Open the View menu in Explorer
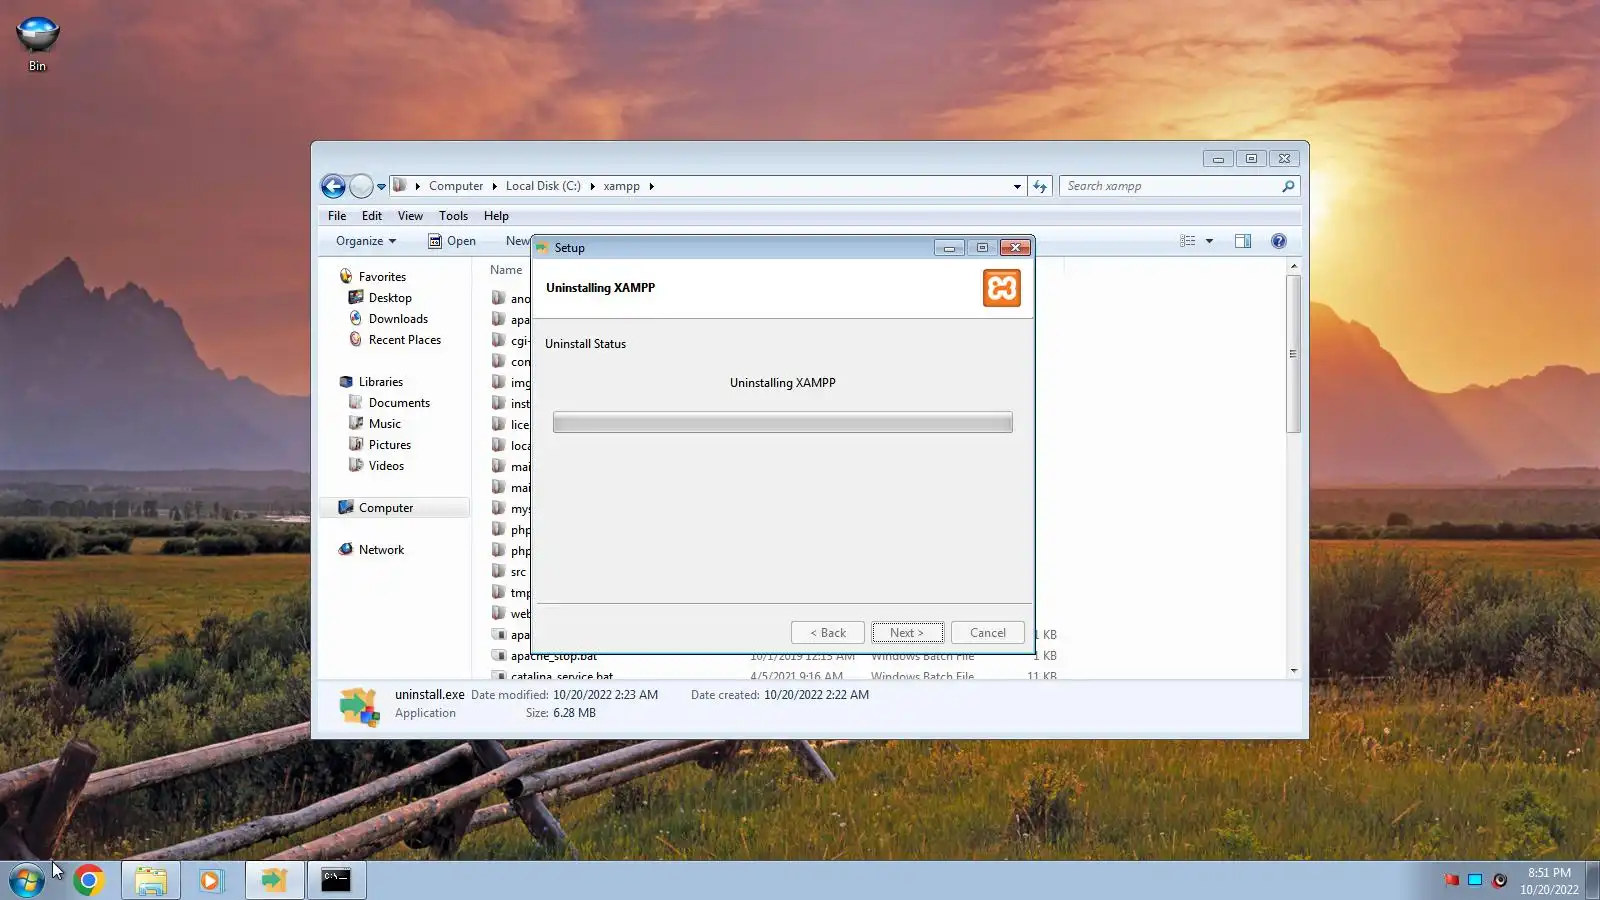This screenshot has width=1600, height=900. click(x=410, y=216)
